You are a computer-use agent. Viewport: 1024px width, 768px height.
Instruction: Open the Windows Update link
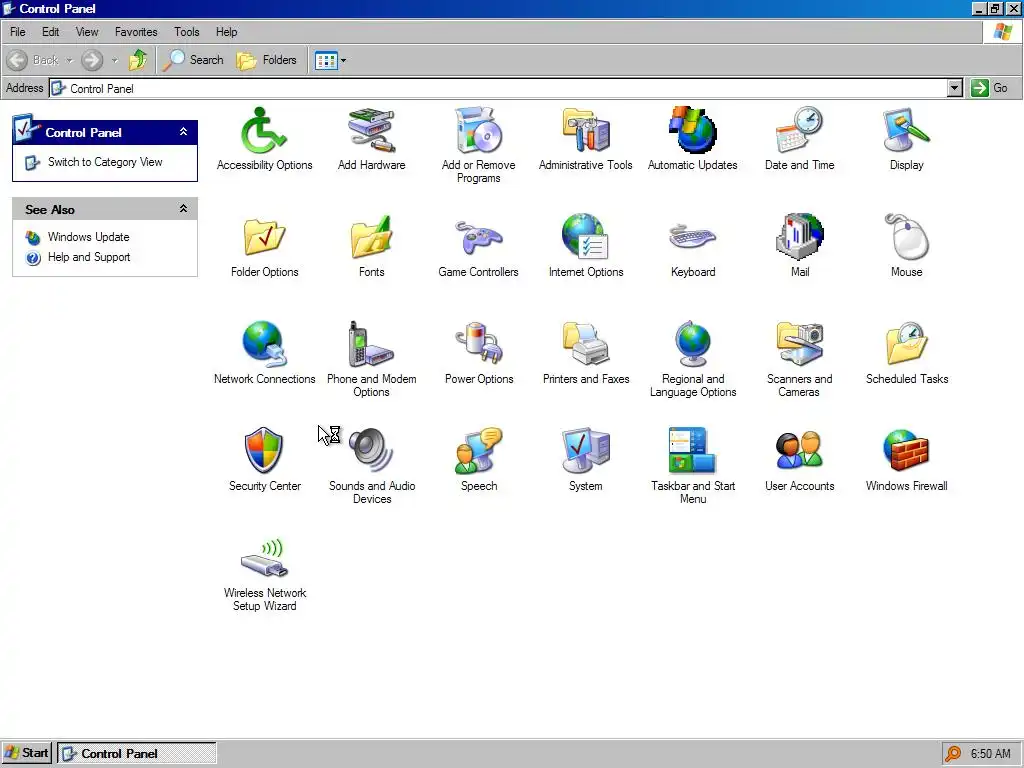[88, 237]
